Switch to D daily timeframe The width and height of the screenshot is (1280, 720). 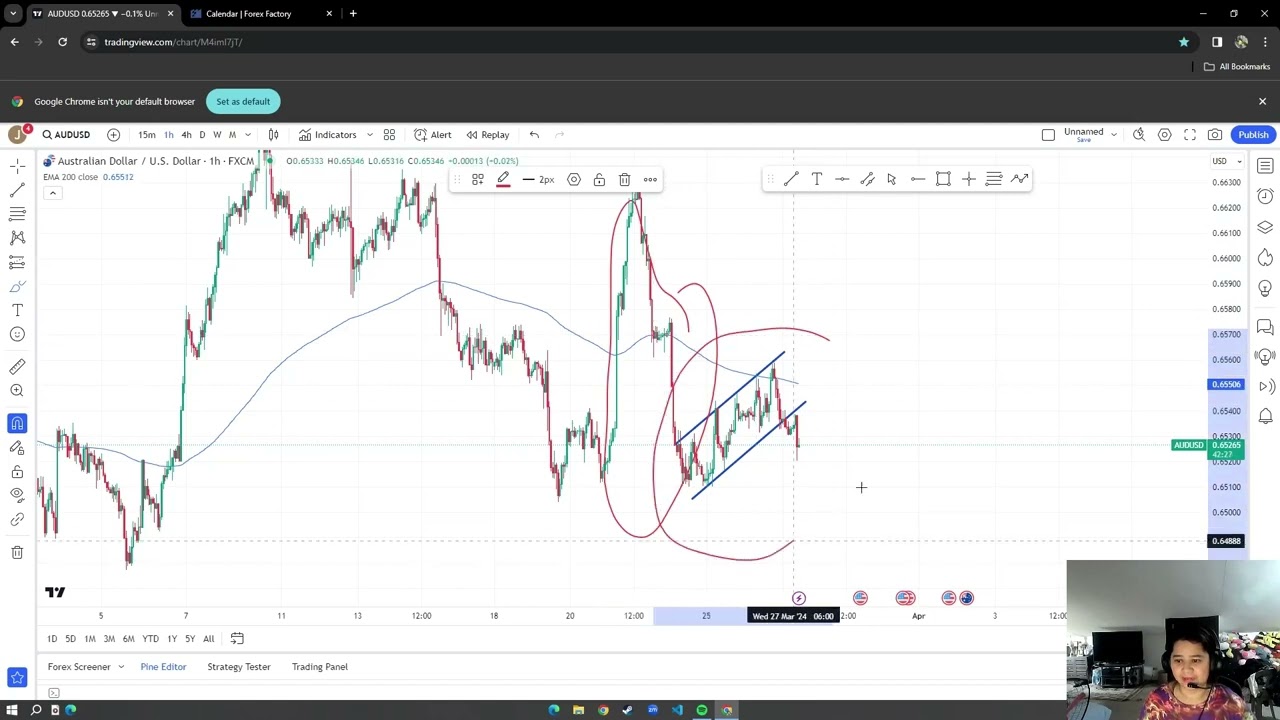tap(202, 135)
